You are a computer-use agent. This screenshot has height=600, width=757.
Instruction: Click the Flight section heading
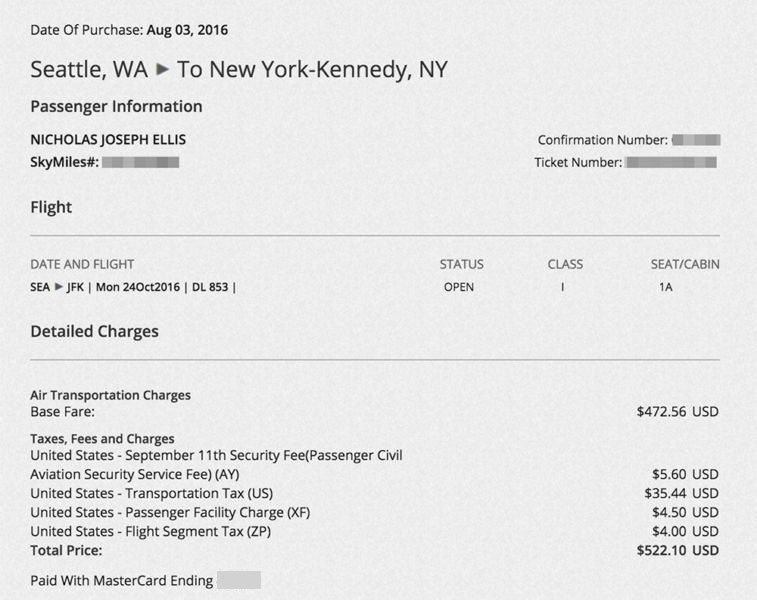51,207
